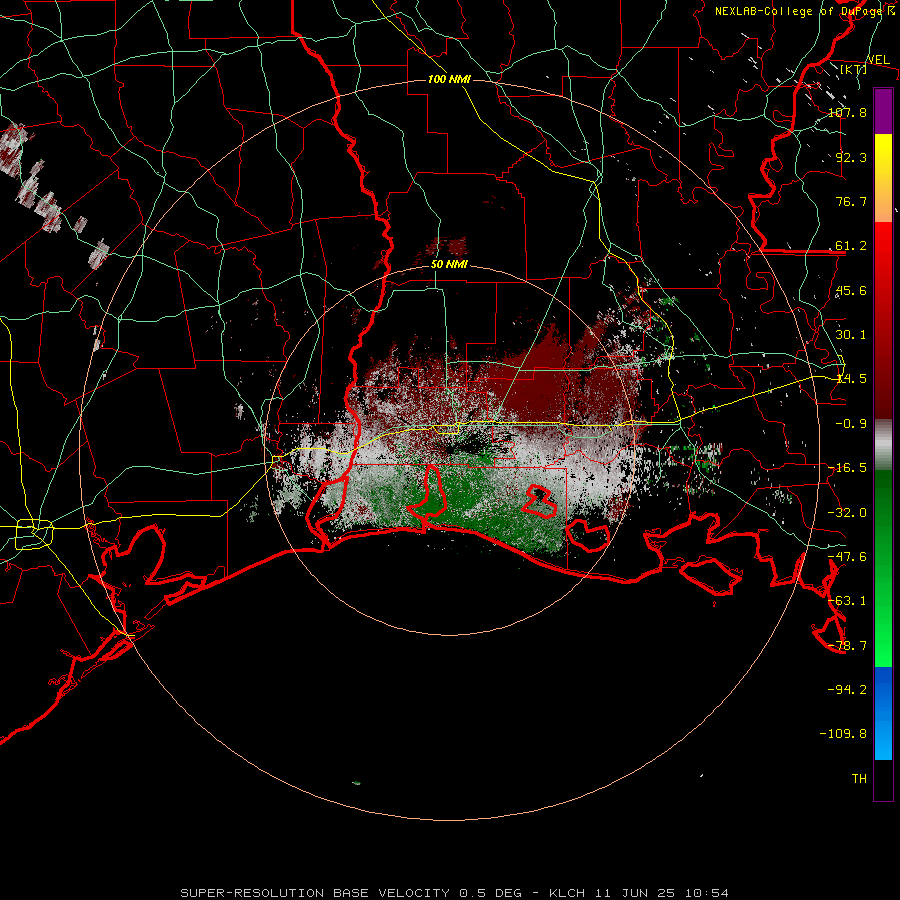This screenshot has width=900, height=900.
Task: Click the -94.2 legend value
Action: coord(847,689)
